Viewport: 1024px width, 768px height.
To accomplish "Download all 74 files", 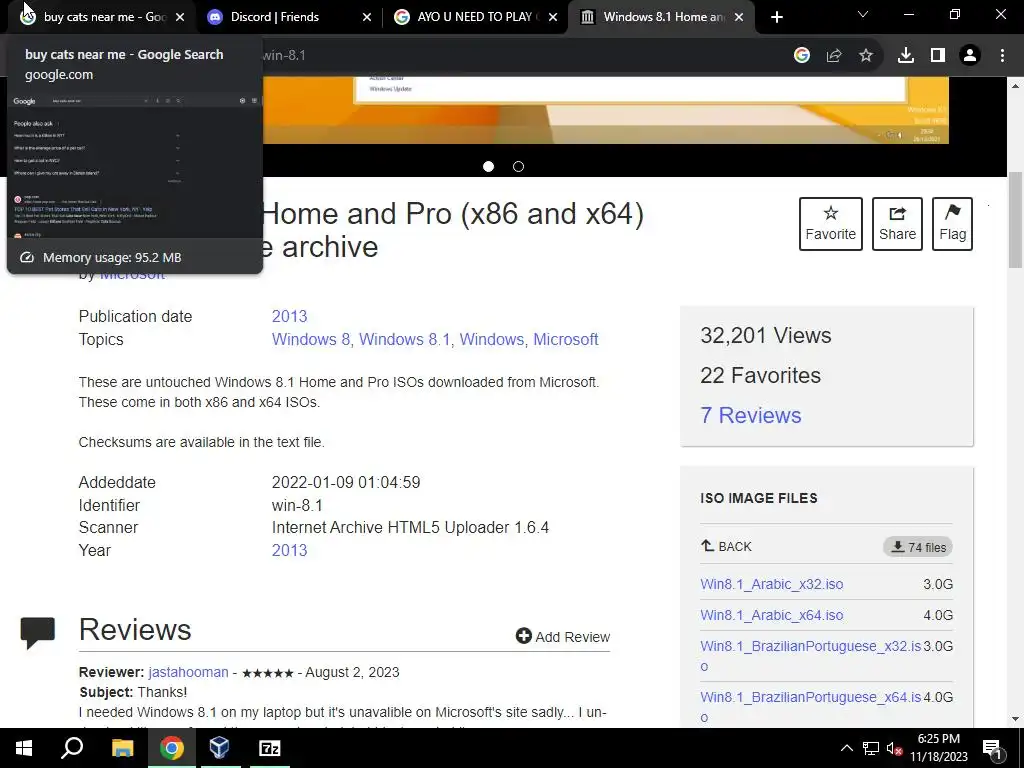I will 918,547.
